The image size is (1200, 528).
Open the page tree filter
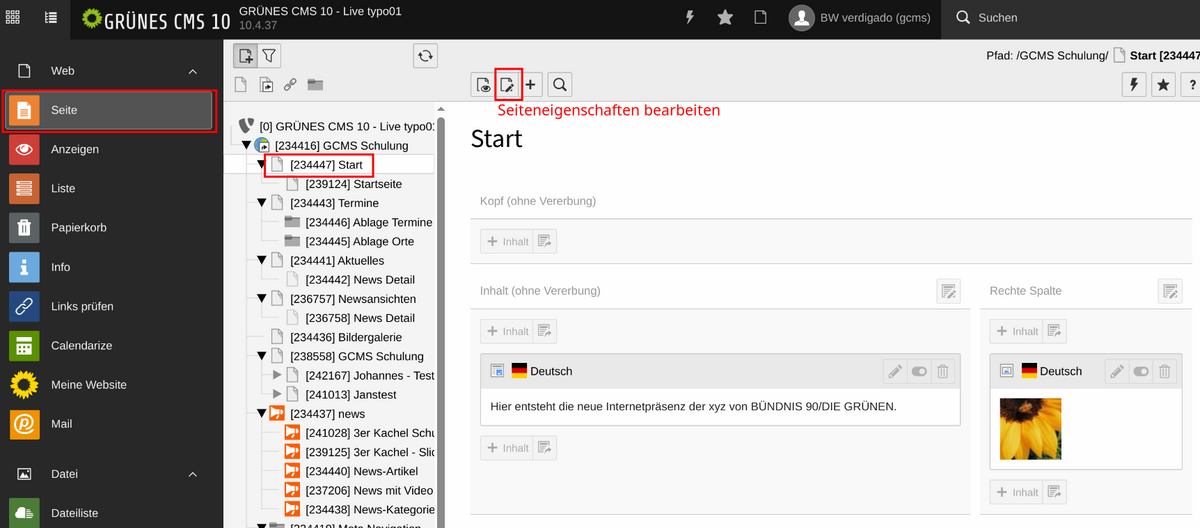tap(269, 56)
